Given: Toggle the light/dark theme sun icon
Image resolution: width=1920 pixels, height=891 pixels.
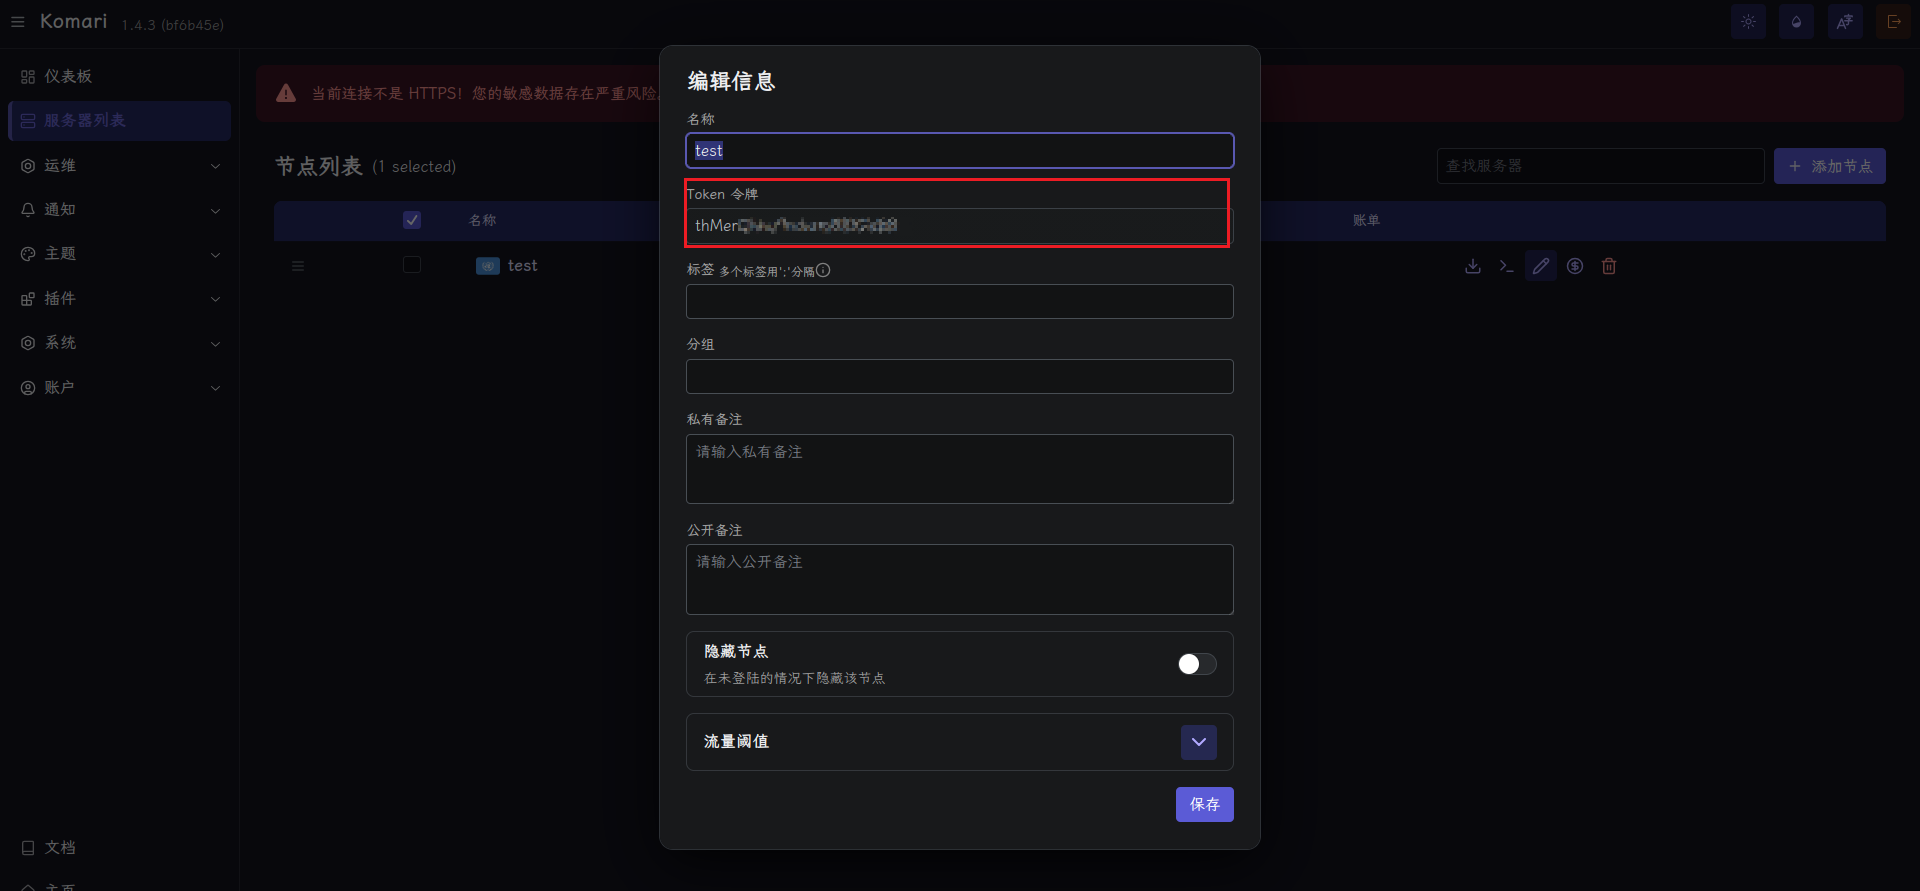Looking at the screenshot, I should click(x=1748, y=22).
